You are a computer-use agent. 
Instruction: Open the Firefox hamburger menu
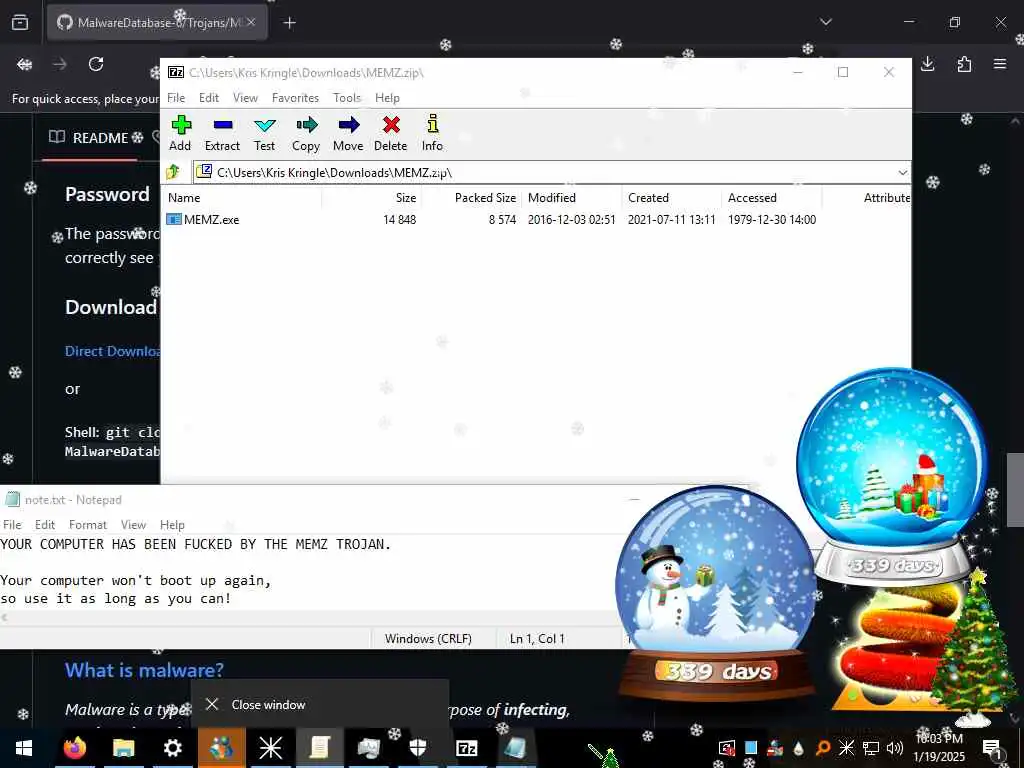pos(1000,64)
